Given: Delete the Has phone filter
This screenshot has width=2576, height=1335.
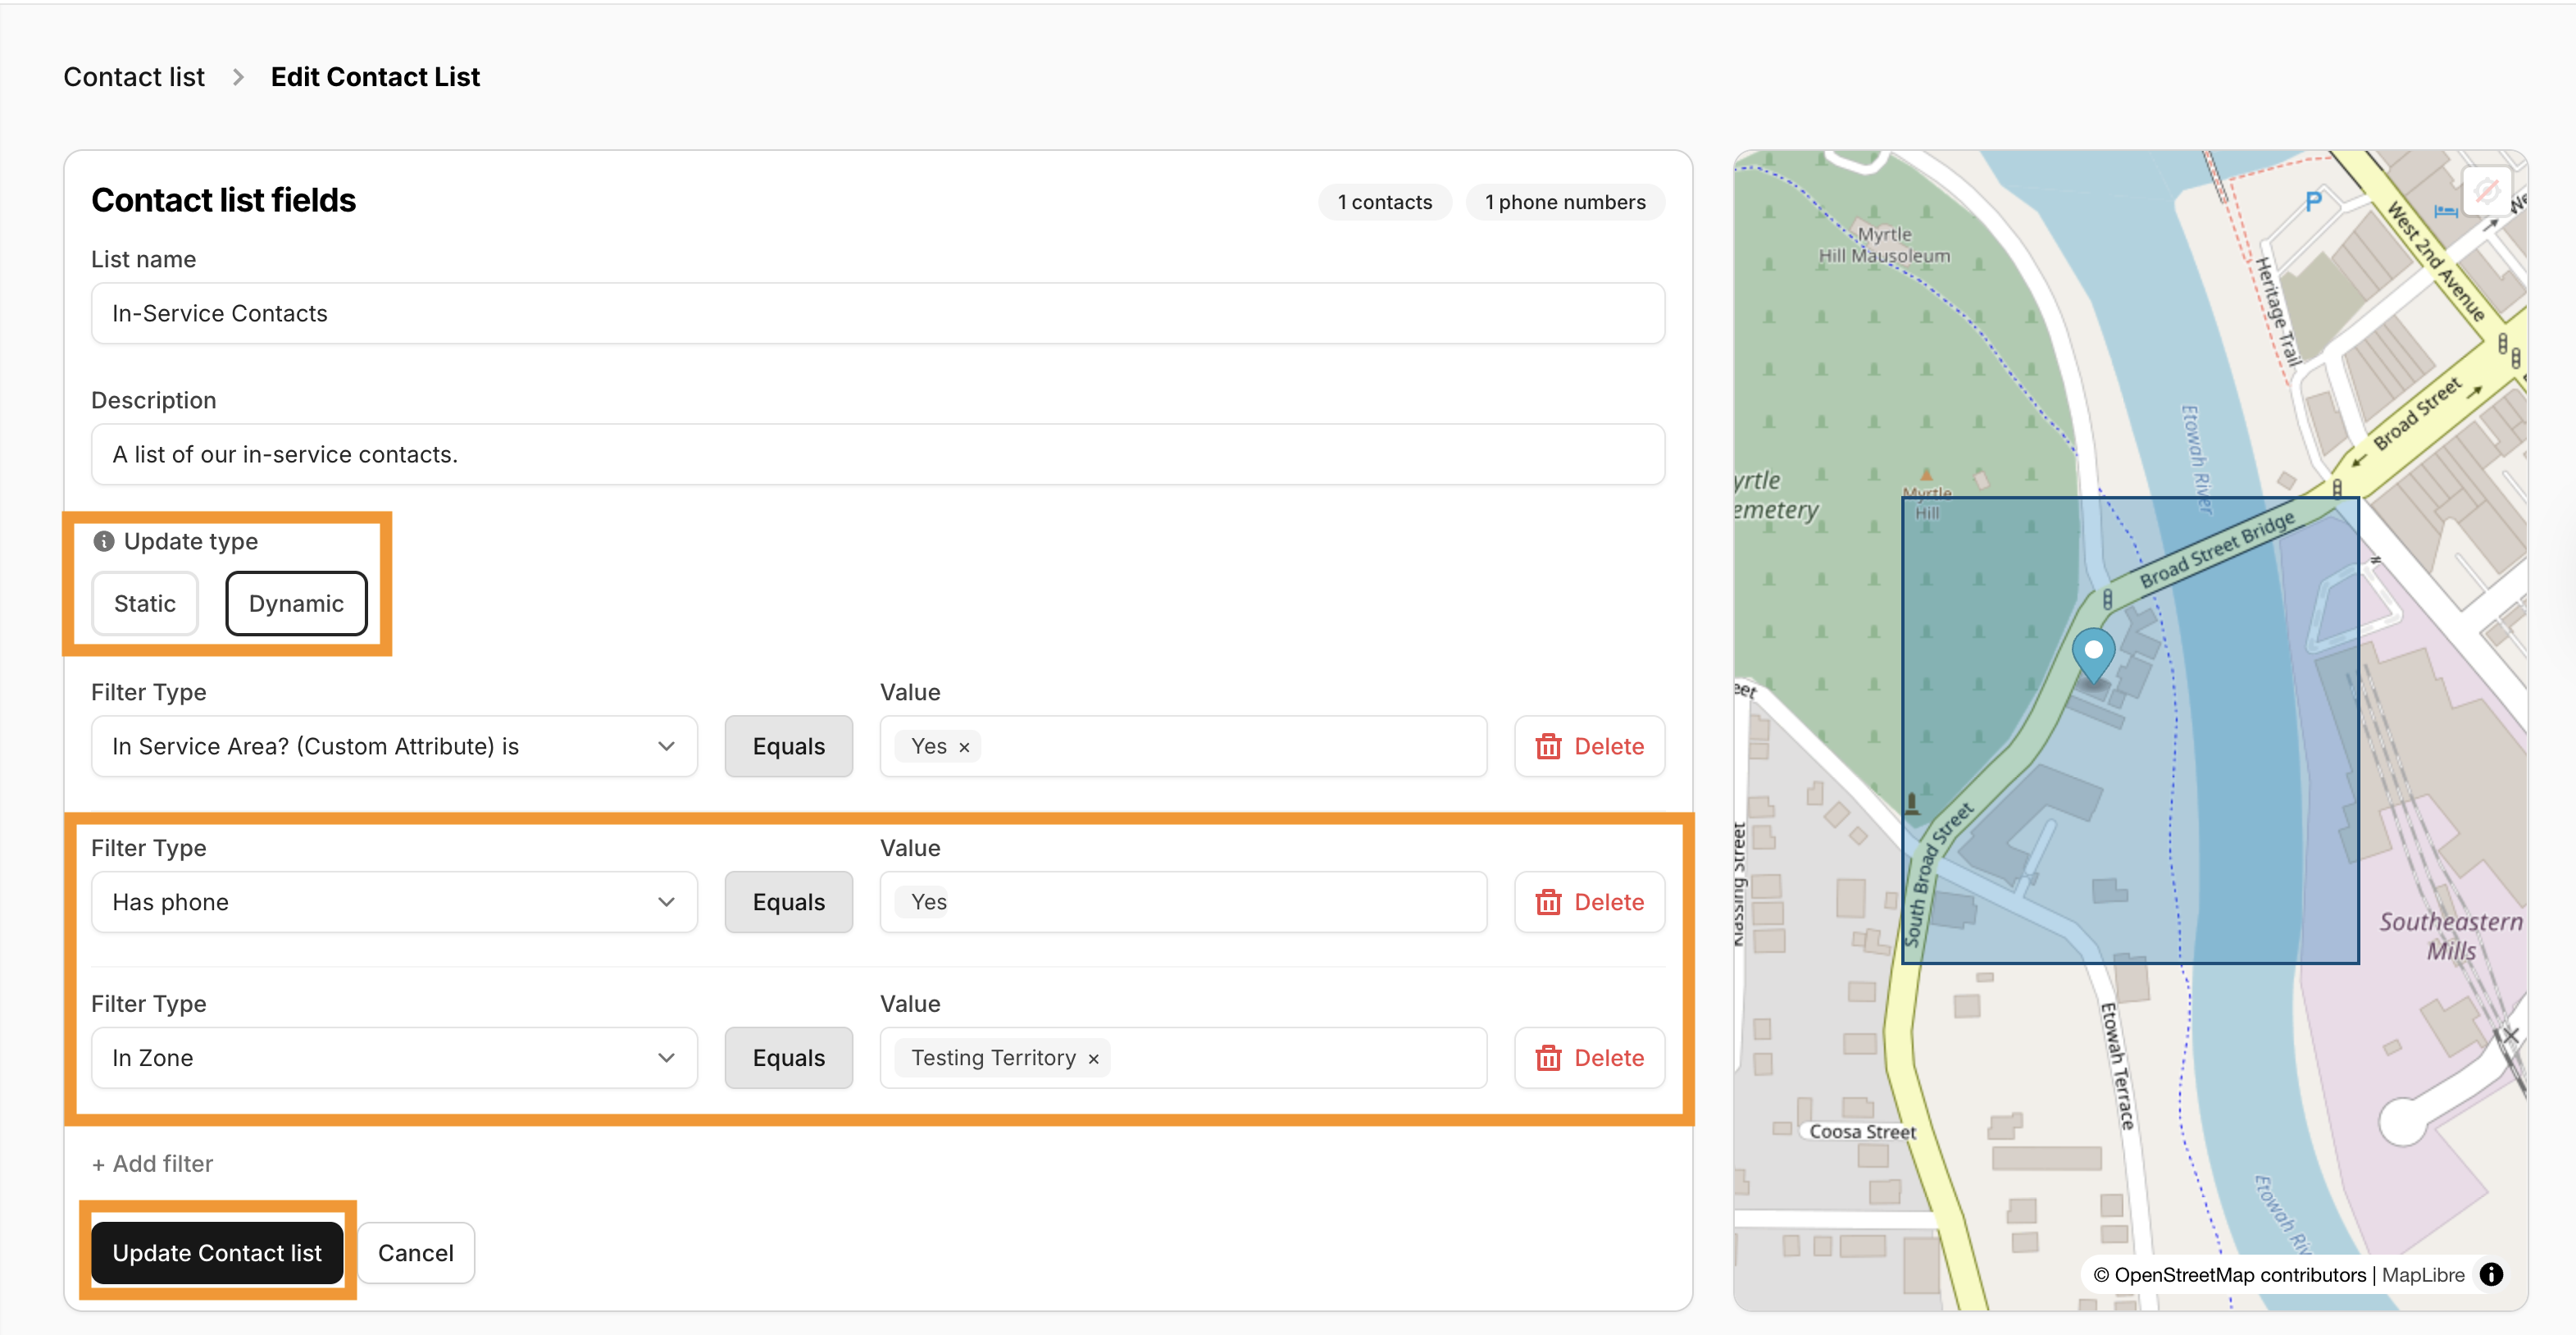Looking at the screenshot, I should point(1588,902).
